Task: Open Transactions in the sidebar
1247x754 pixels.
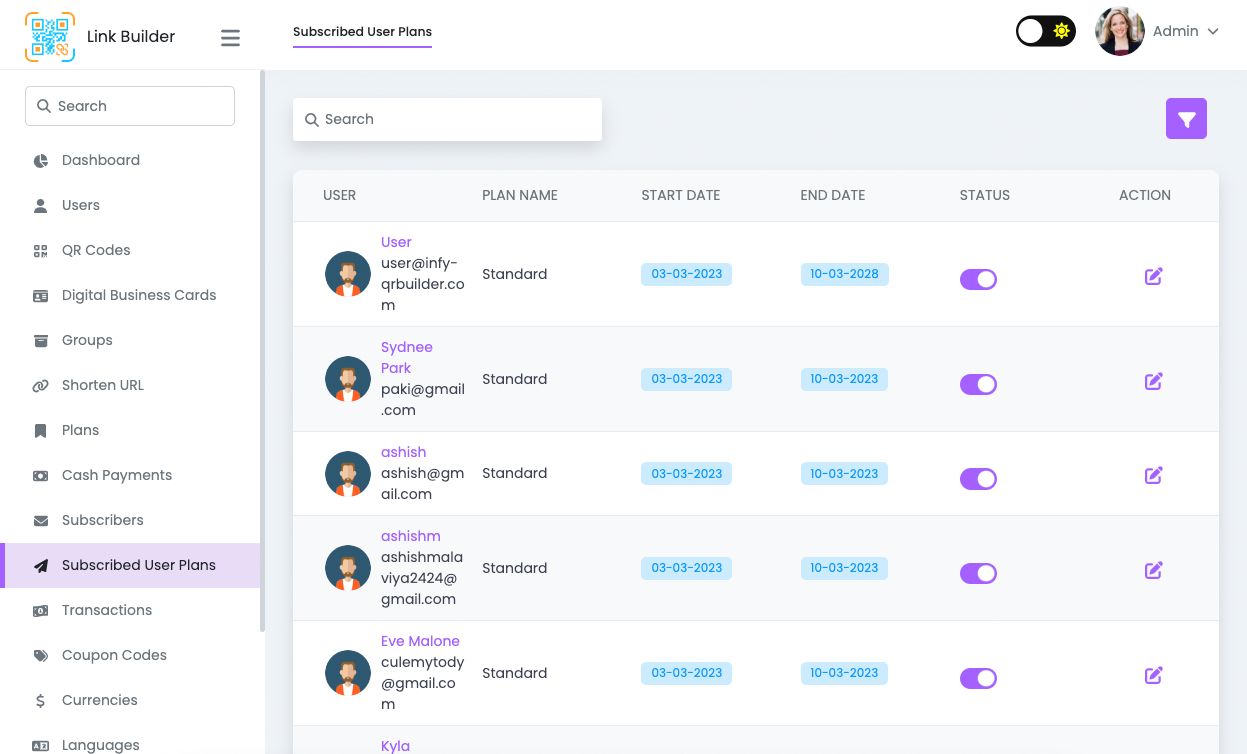Action: click(x=107, y=610)
